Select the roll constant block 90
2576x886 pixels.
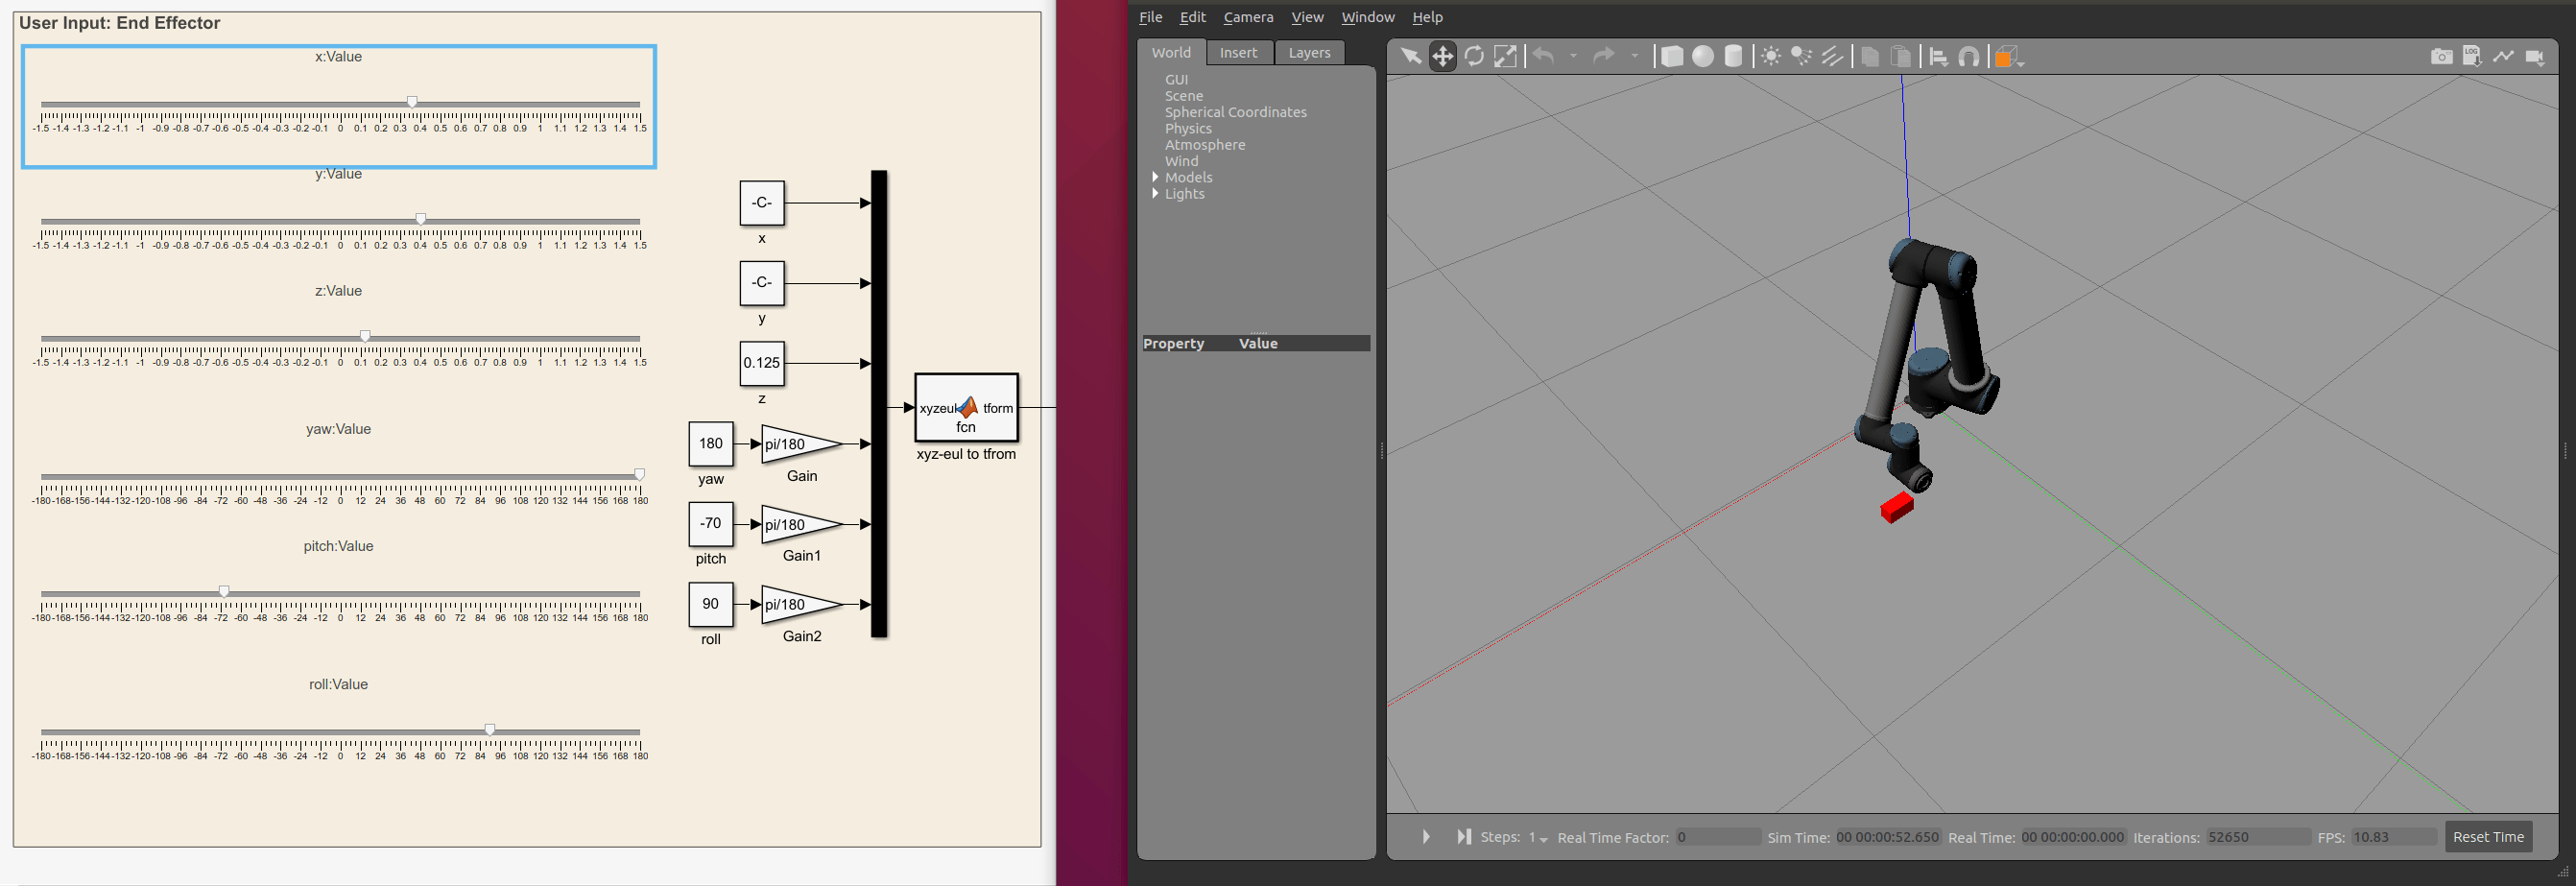(711, 604)
